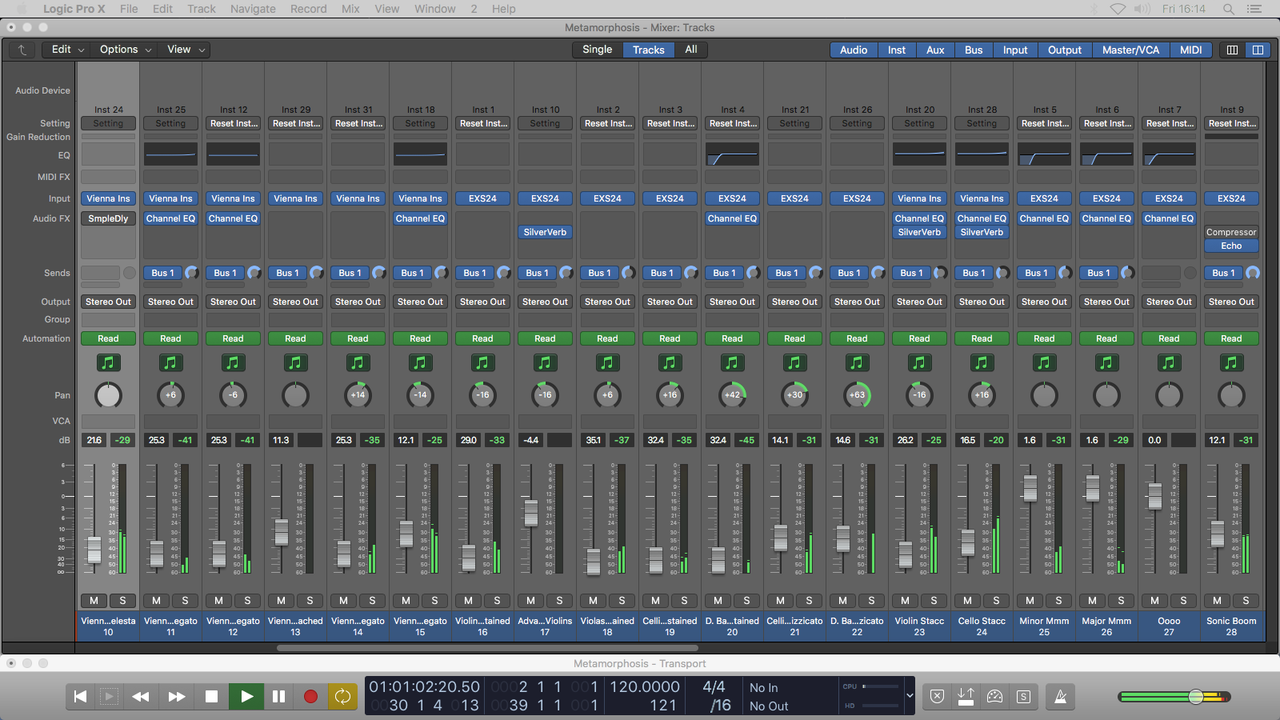Click the 4/4 time signature display

tap(714, 687)
